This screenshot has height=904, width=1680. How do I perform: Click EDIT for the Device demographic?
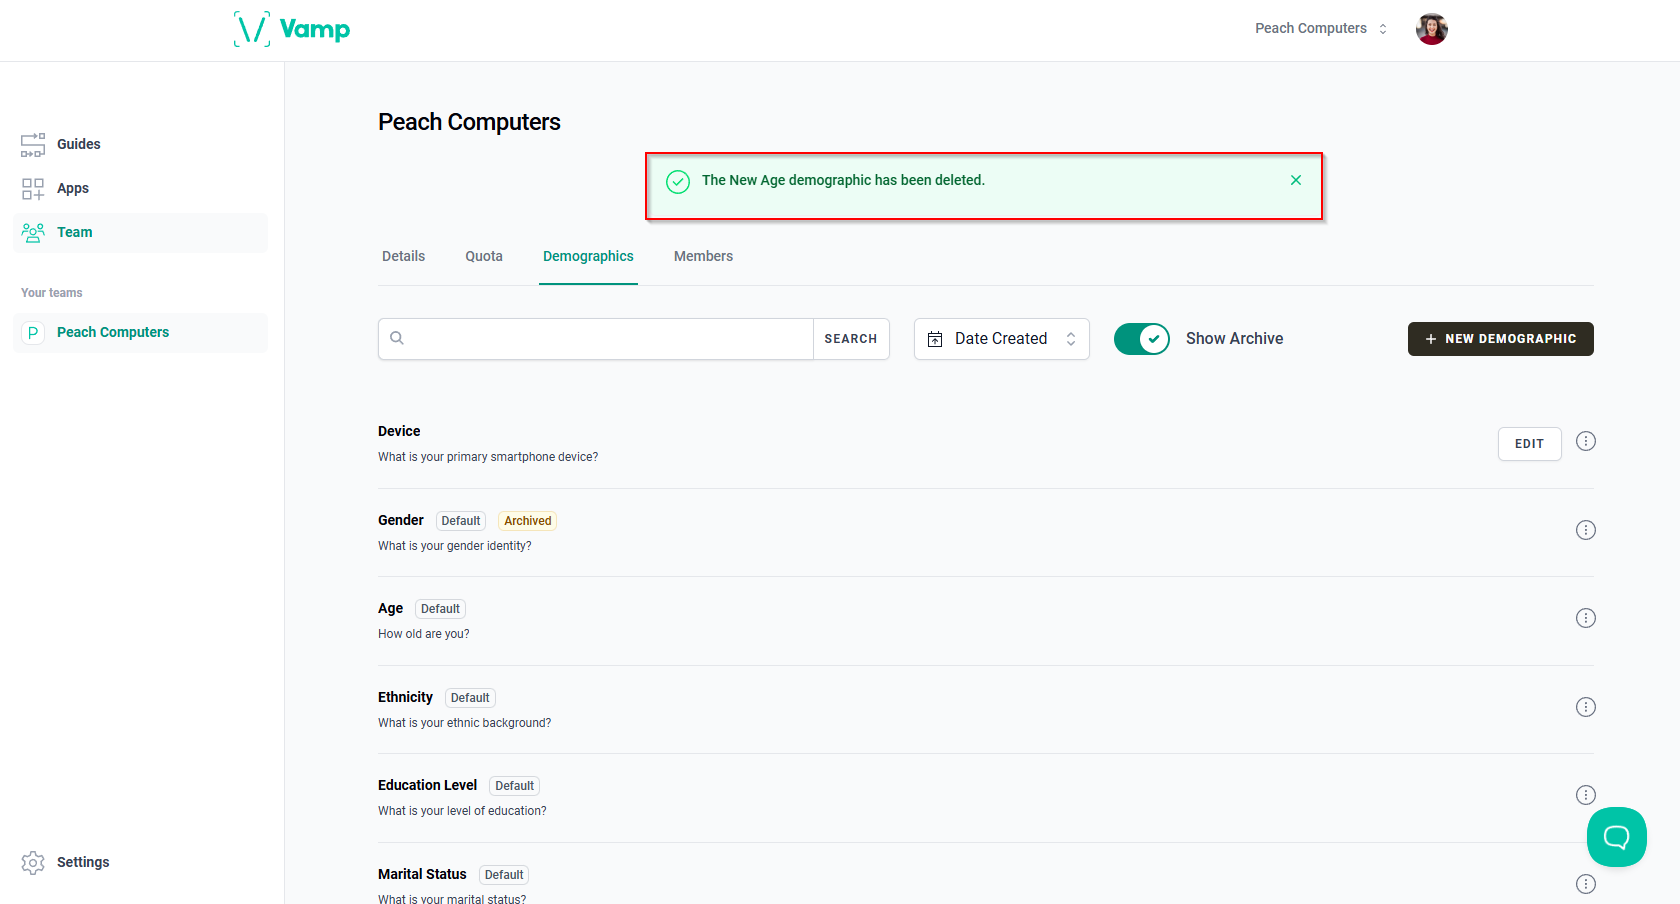coord(1530,444)
